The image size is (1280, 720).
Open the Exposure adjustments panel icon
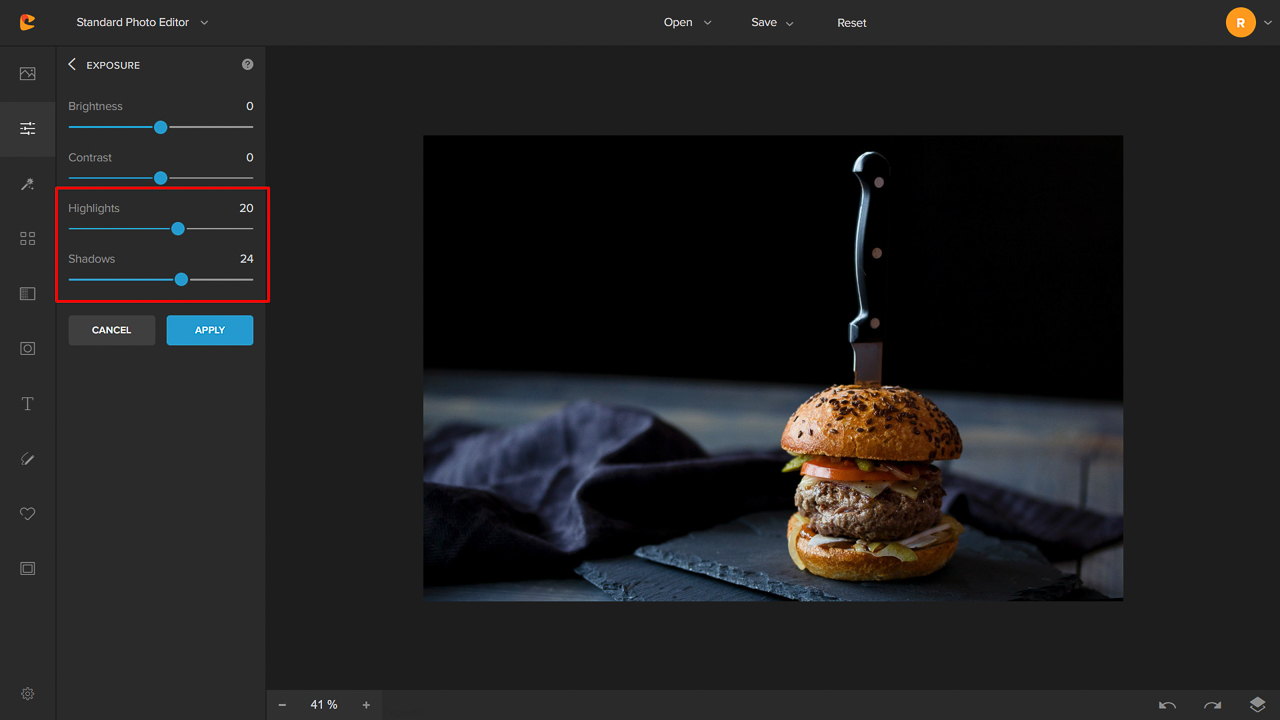point(27,129)
